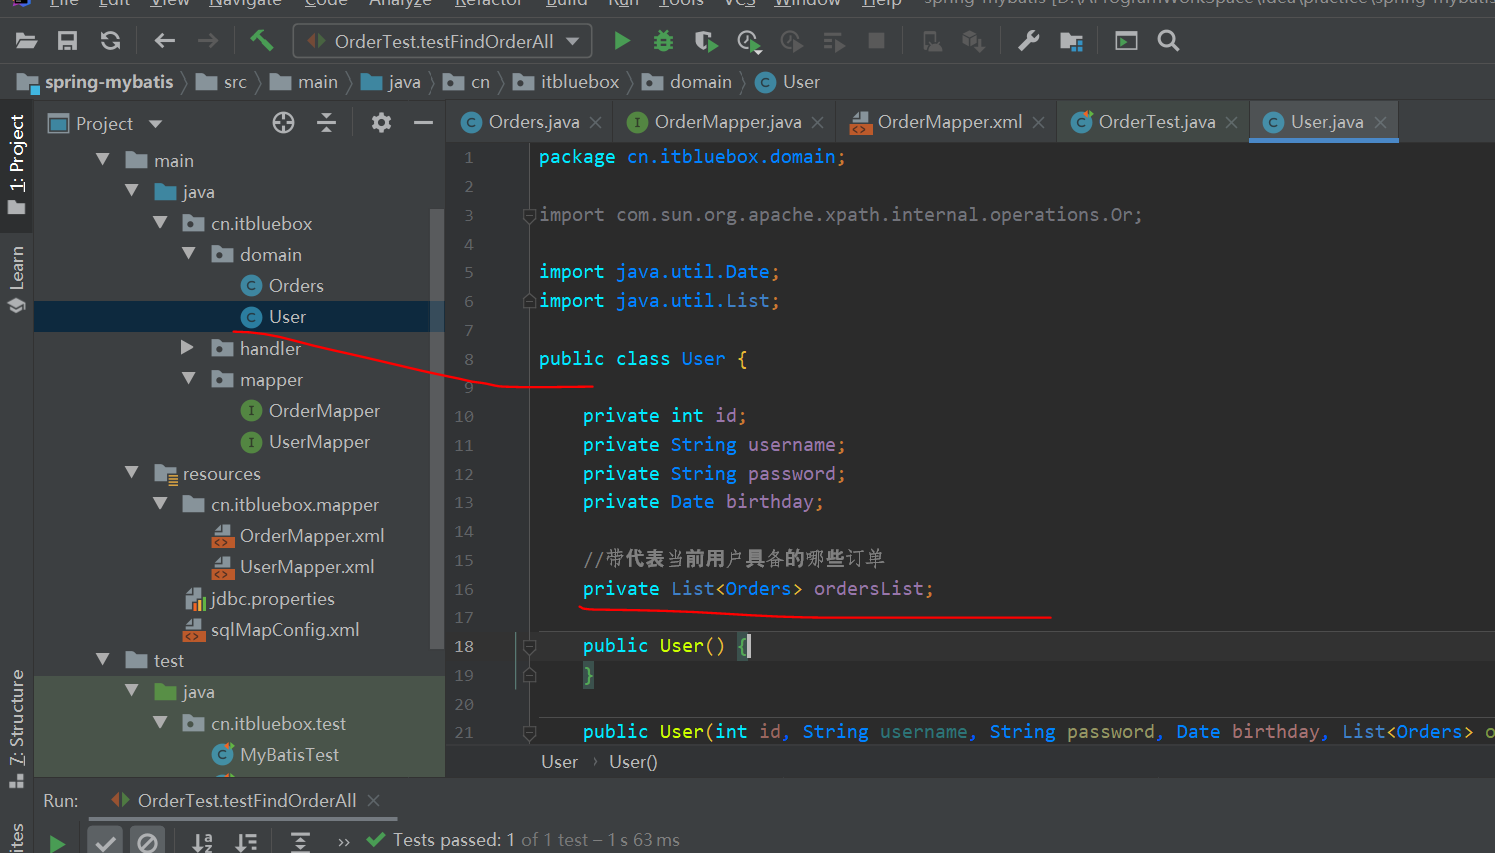The height and width of the screenshot is (853, 1495).
Task: Open the run configuration dropdown OrderTest.testFindOrderAll
Action: pos(442,41)
